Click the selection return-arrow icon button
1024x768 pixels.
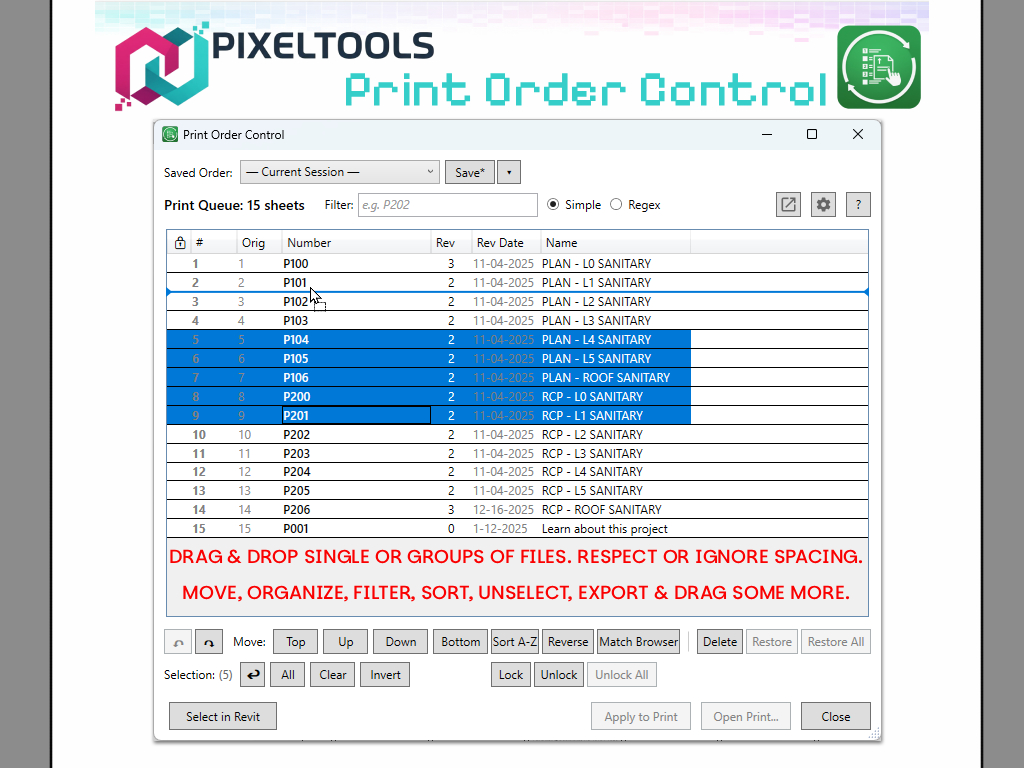pos(253,675)
